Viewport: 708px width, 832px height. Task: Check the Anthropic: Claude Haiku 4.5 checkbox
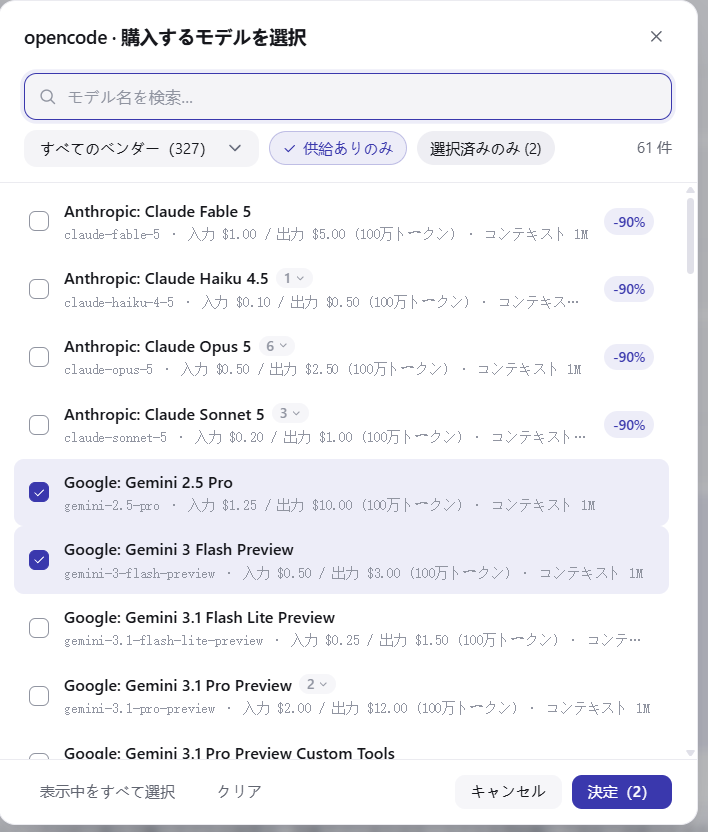[39, 289]
